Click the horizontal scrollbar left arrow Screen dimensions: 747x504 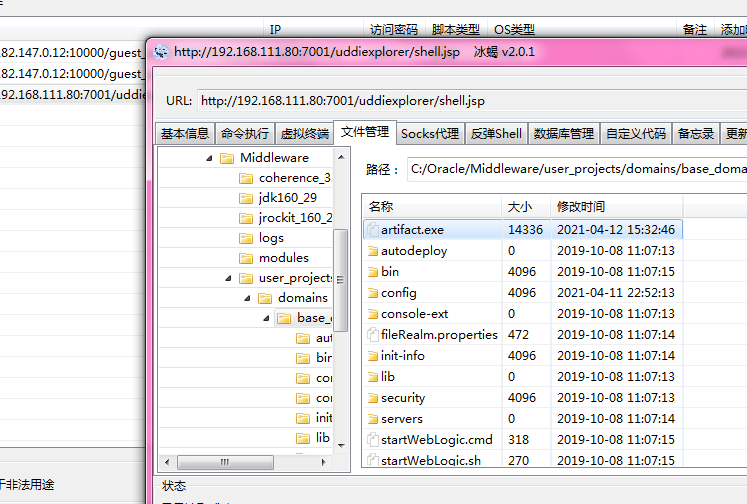167,462
